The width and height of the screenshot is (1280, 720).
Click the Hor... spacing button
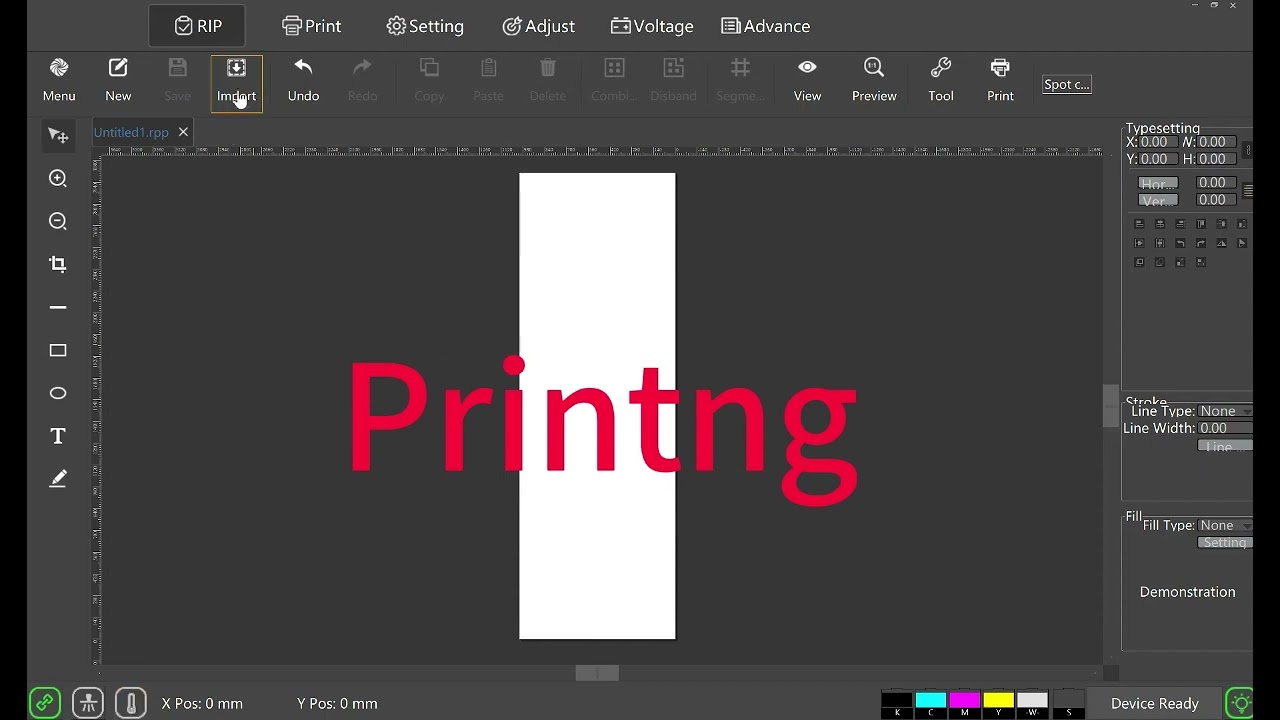click(1158, 183)
